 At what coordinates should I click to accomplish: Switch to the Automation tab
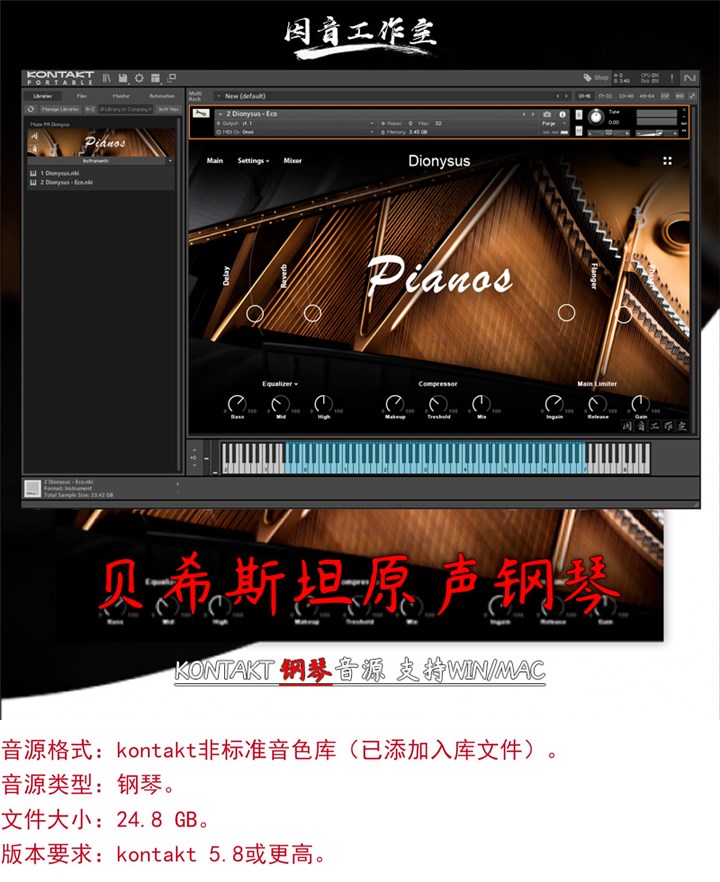161,96
